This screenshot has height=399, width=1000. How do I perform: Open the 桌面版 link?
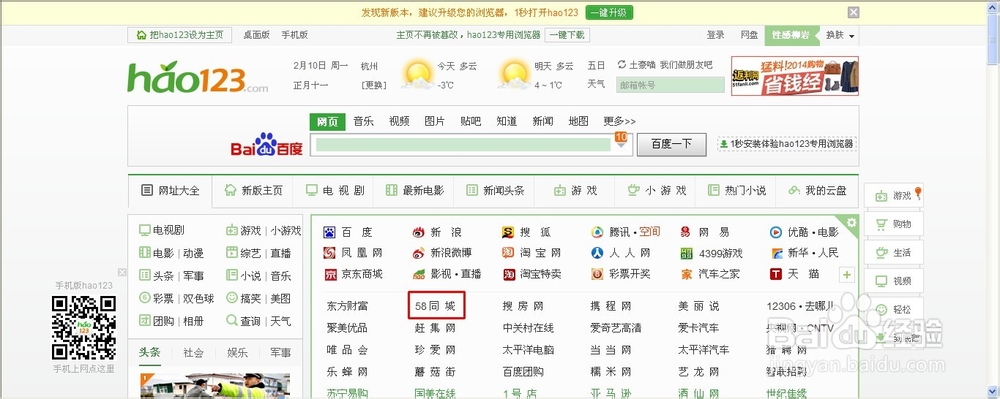click(256, 36)
